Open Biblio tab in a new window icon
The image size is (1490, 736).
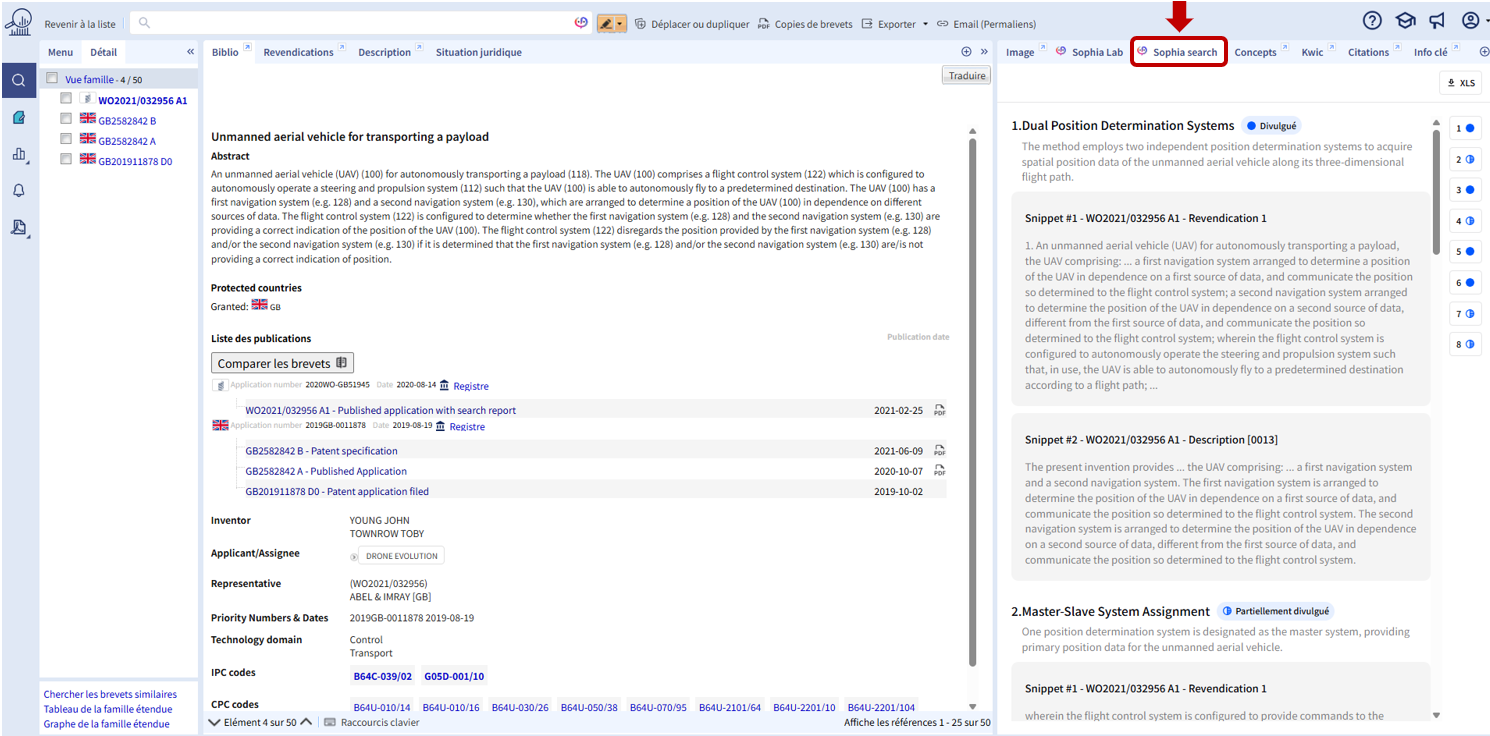(x=246, y=49)
